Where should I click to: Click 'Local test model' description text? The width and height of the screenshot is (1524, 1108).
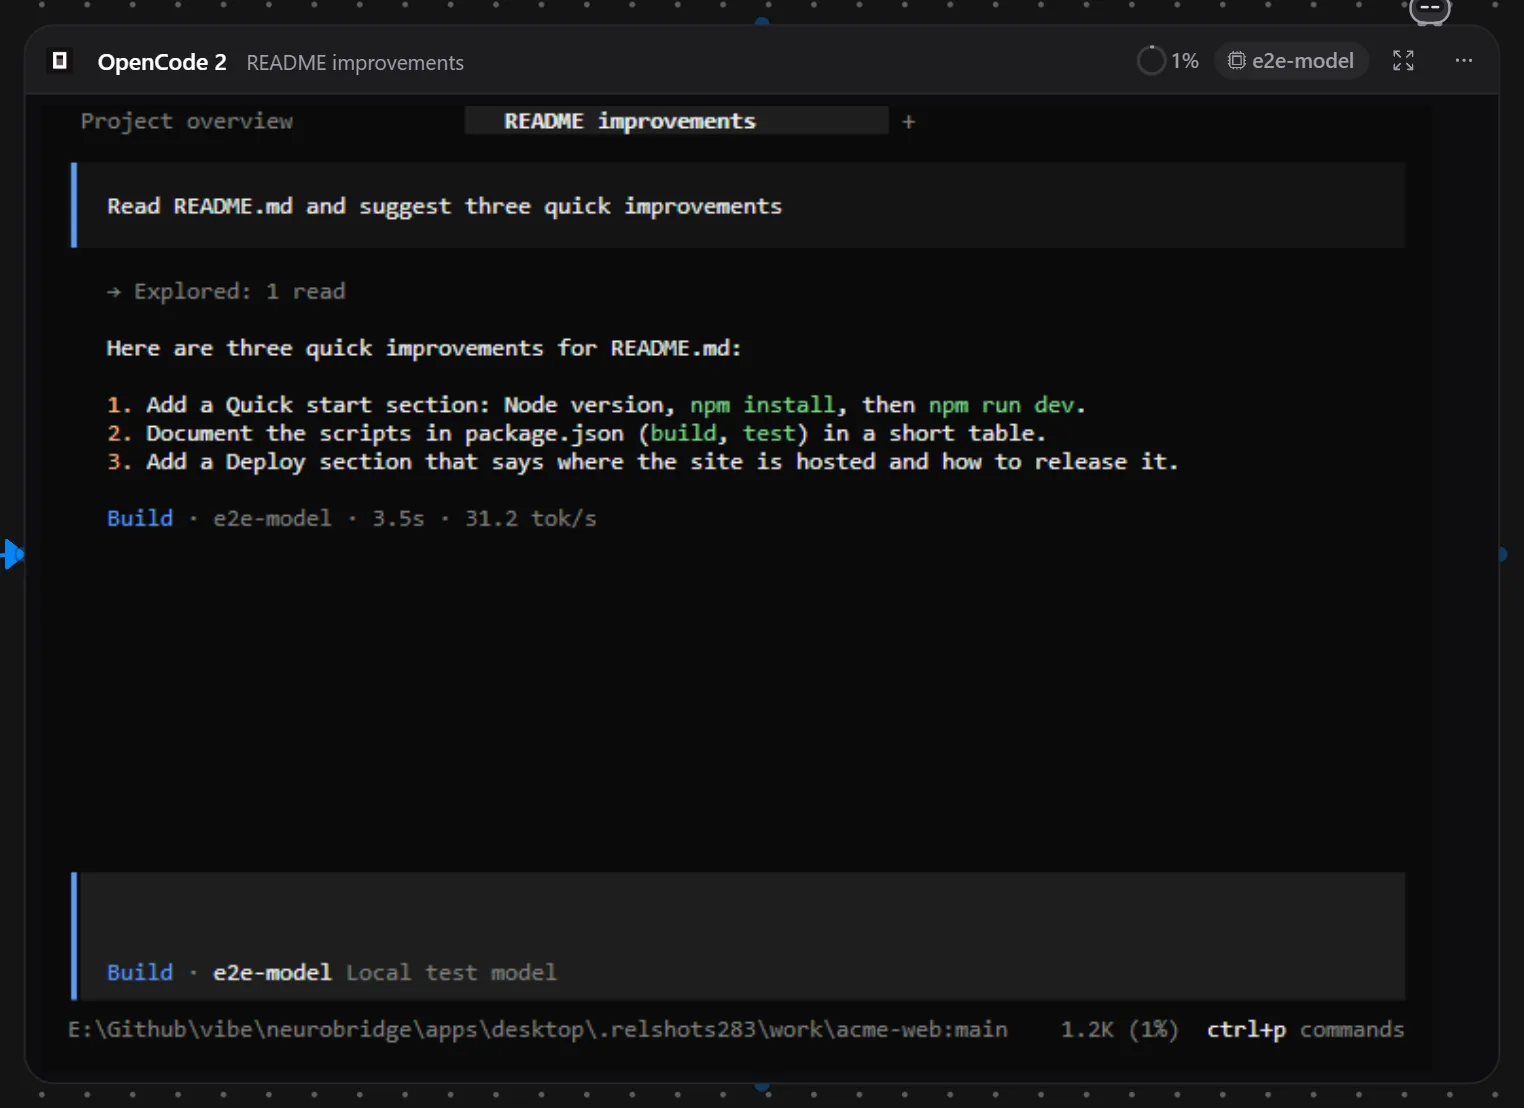(451, 972)
